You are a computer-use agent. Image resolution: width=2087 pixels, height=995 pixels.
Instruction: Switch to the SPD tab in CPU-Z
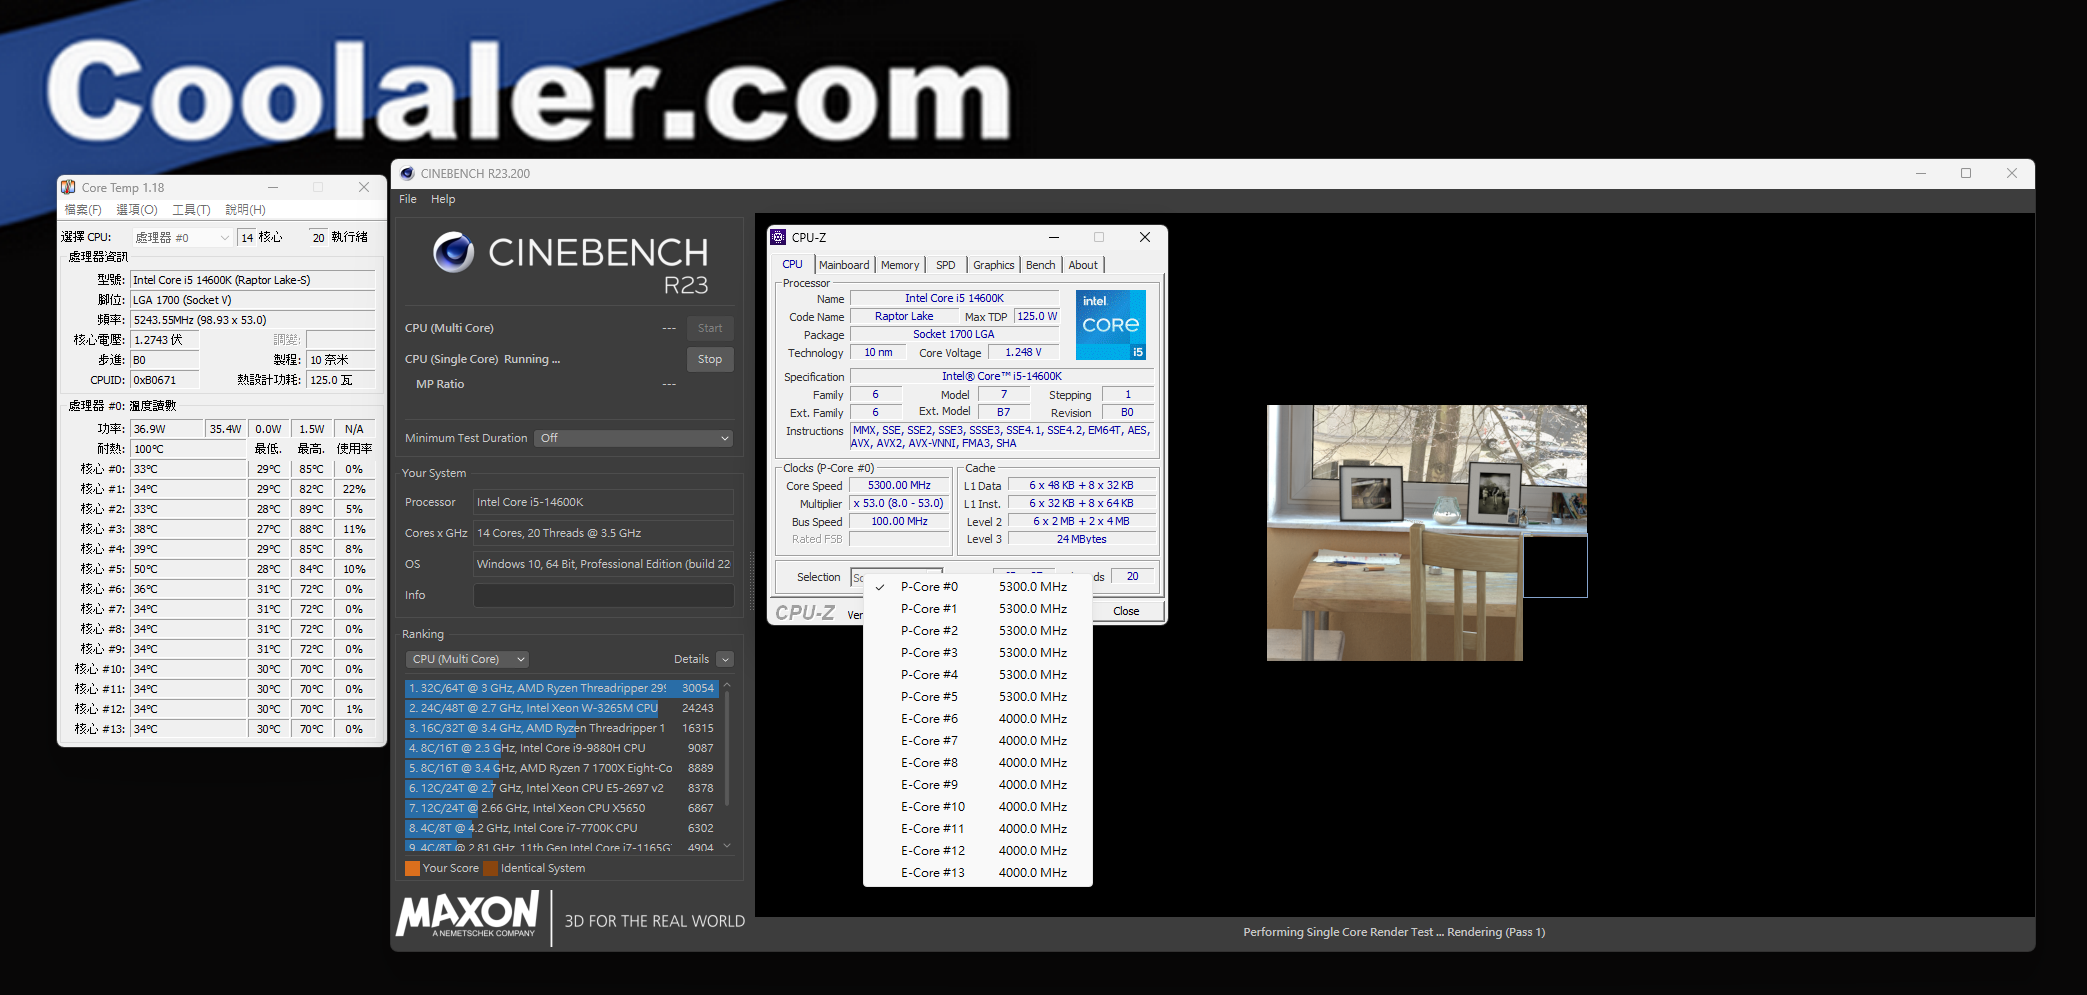(x=946, y=265)
